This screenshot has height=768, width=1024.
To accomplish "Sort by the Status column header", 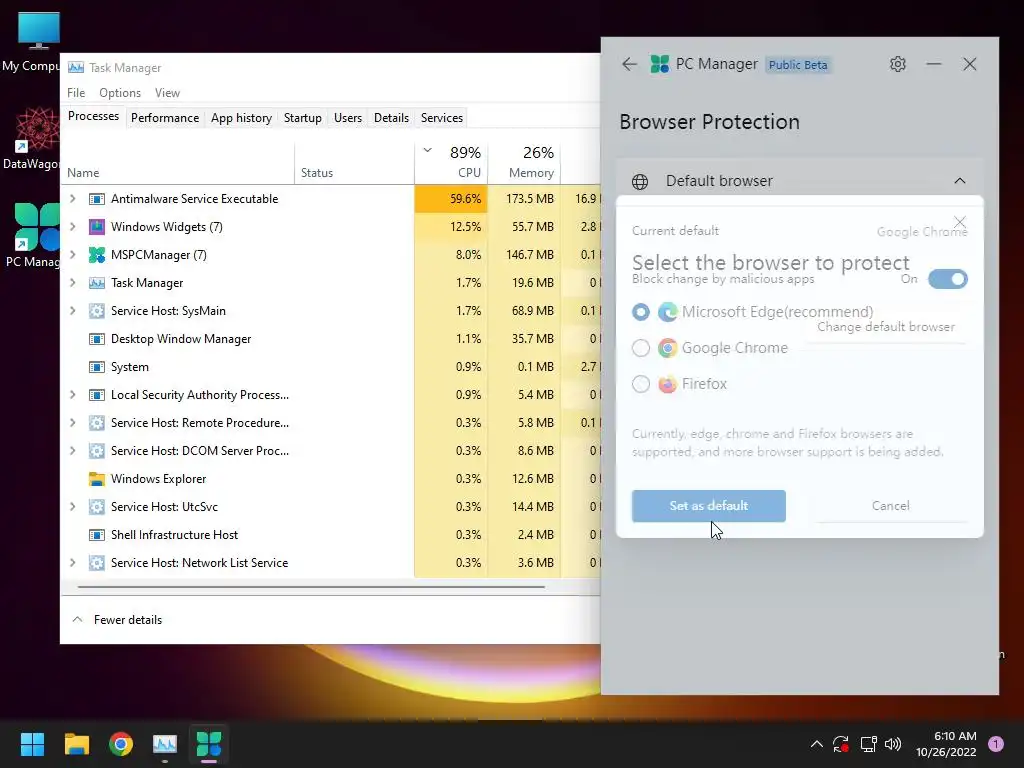I will pos(354,163).
